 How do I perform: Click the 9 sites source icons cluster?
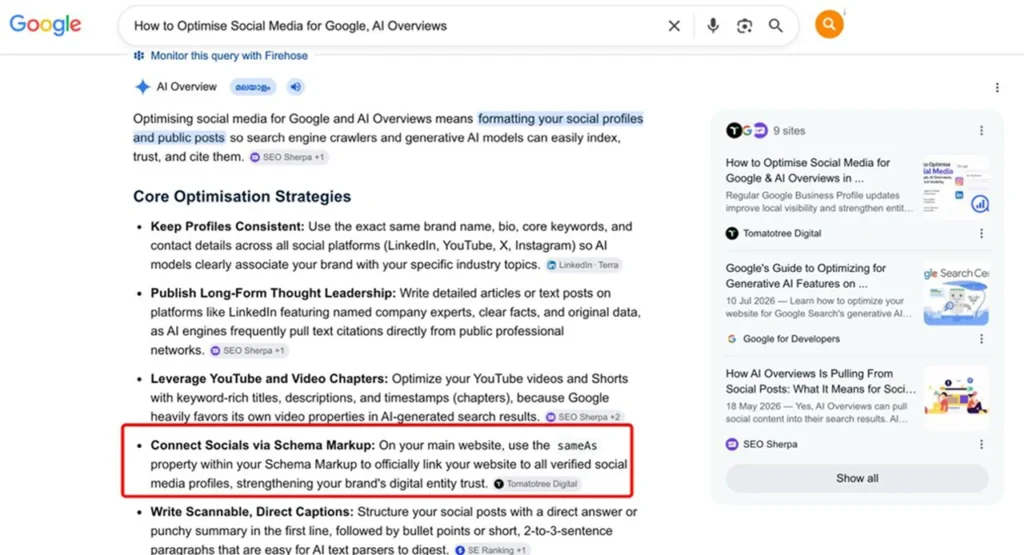pyautogui.click(x=746, y=131)
